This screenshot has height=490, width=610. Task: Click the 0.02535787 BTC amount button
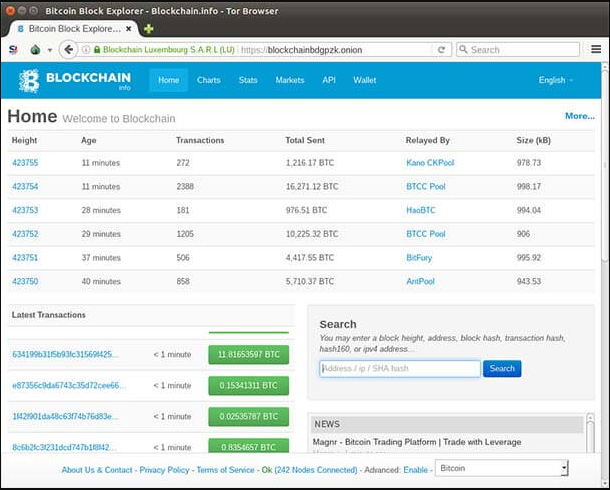tap(249, 416)
